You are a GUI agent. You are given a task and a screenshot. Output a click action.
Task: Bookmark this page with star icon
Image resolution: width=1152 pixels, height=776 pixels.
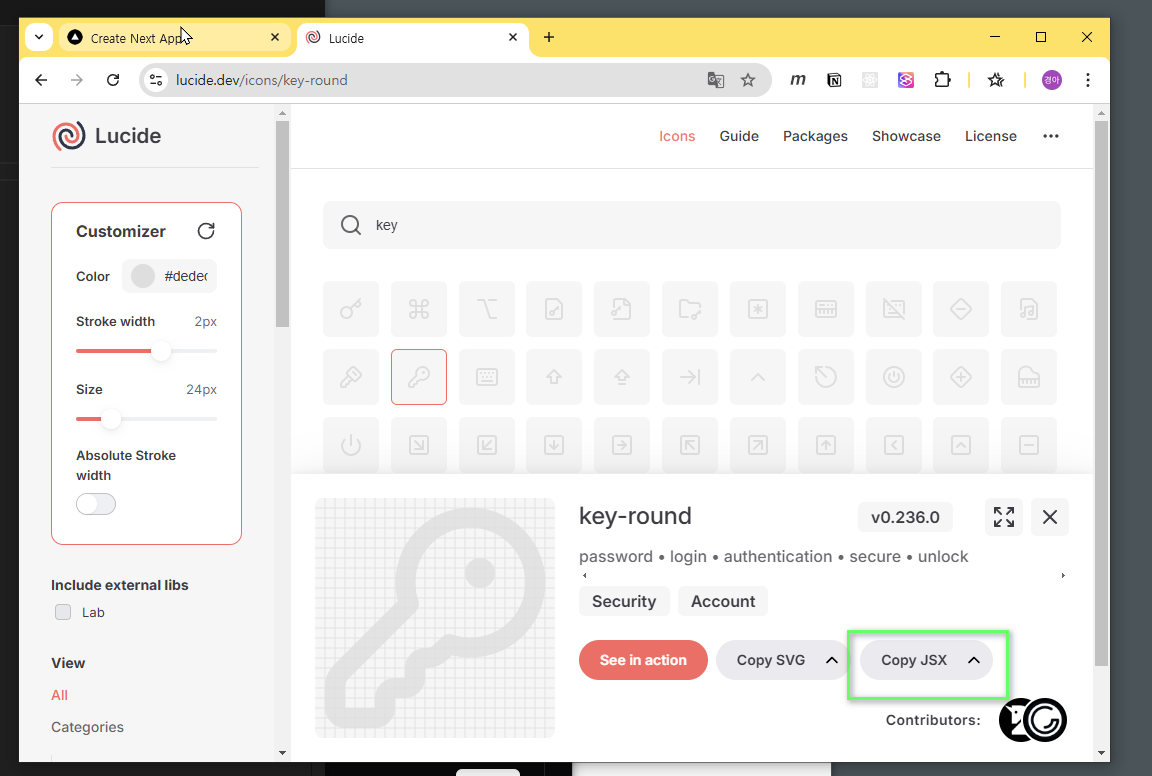748,80
